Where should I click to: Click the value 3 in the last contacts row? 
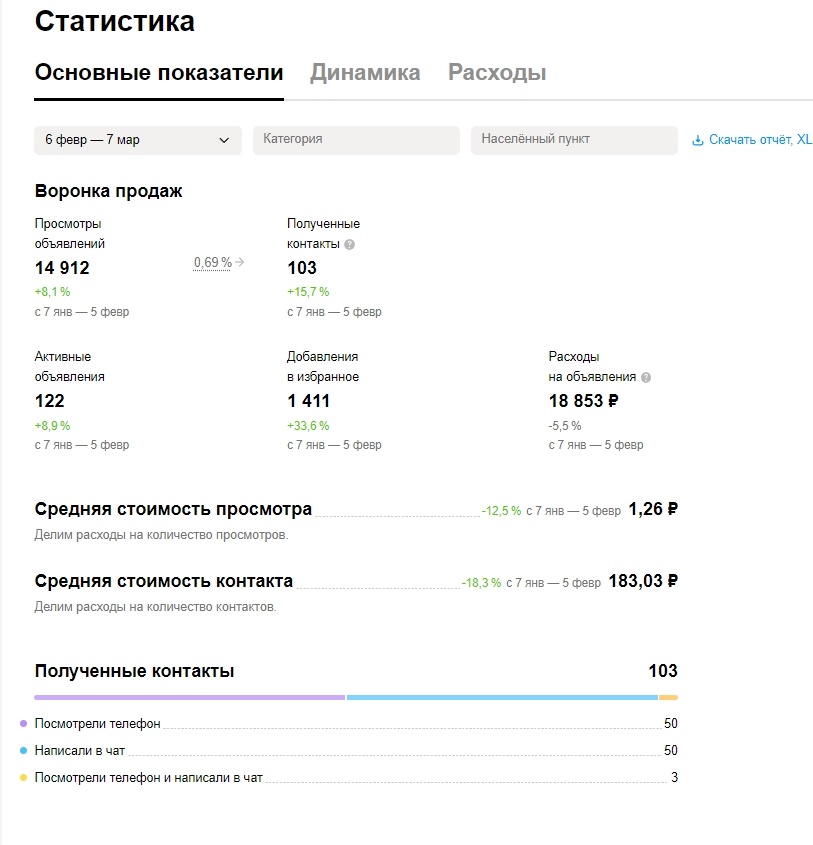pos(674,778)
